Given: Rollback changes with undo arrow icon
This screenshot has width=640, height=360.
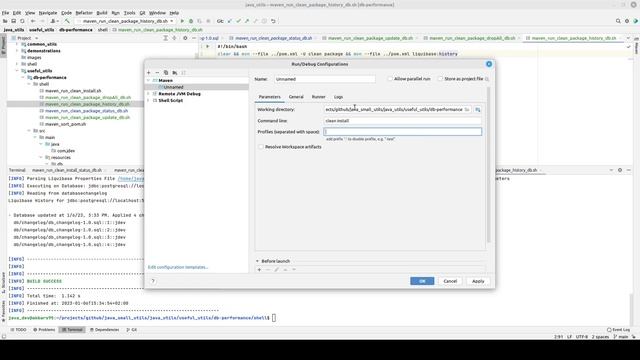Looking at the screenshot, I should coord(273,21).
